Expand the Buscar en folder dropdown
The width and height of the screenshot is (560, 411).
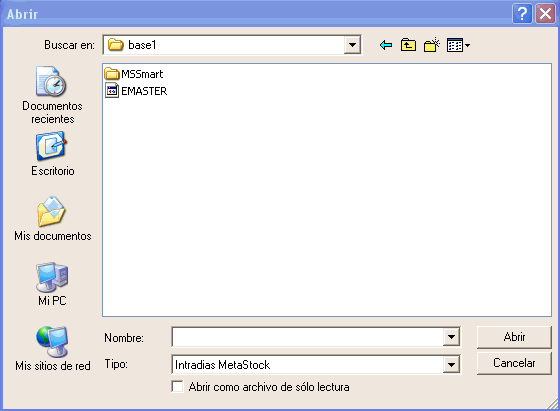tap(352, 45)
